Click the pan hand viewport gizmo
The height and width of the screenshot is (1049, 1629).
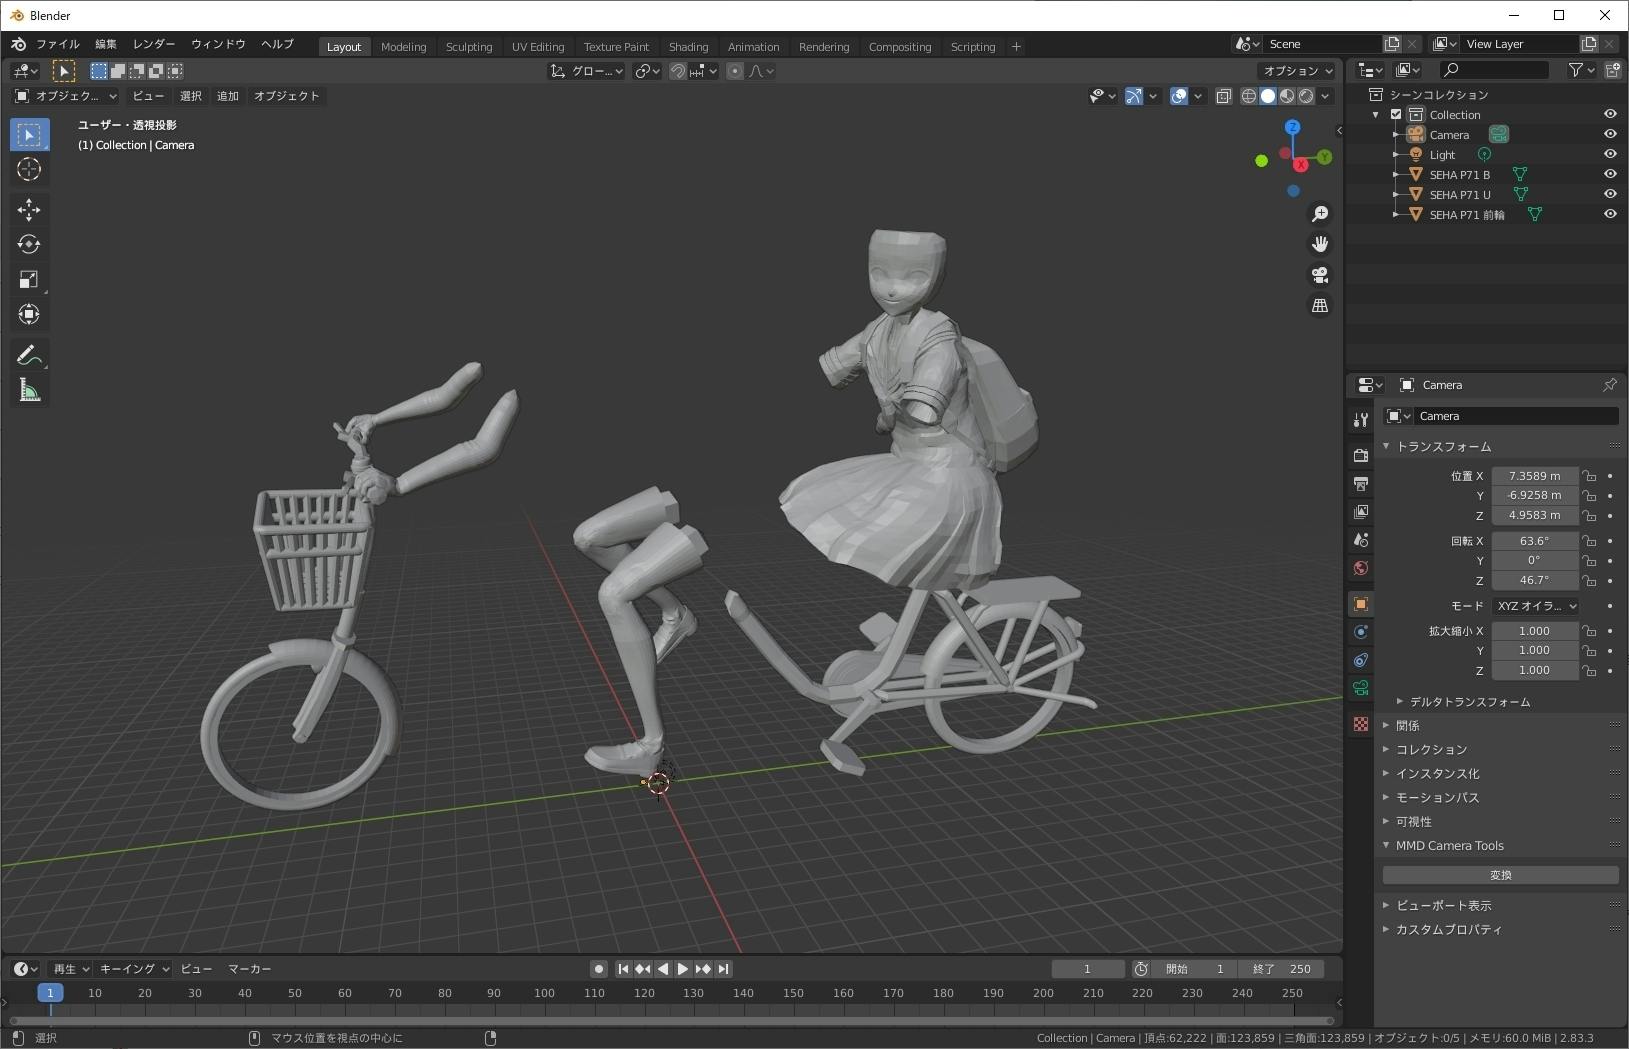click(x=1320, y=244)
